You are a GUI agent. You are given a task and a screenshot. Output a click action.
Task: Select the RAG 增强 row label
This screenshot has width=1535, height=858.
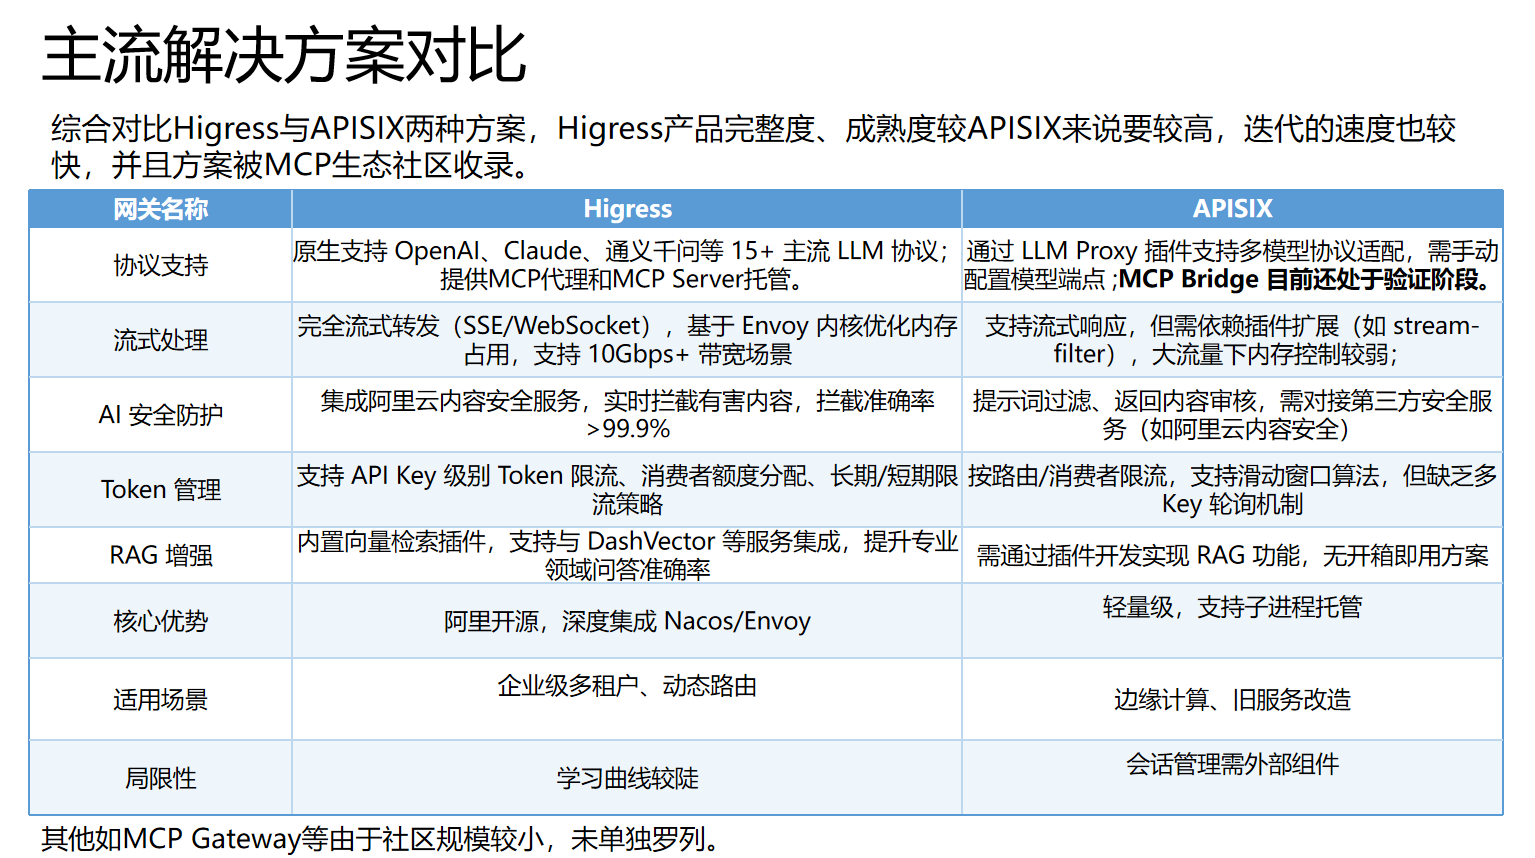click(160, 555)
